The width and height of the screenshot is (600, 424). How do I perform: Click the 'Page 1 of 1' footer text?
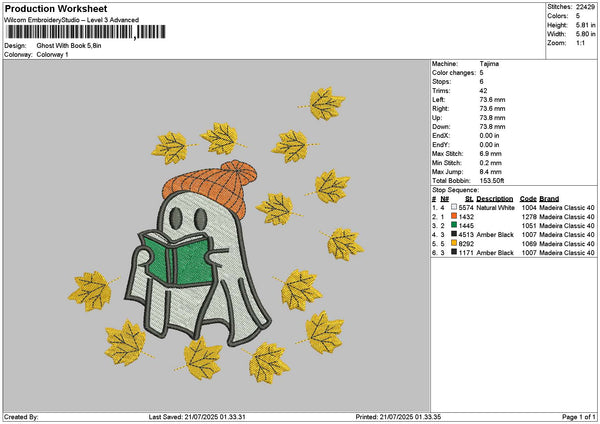coord(579,417)
